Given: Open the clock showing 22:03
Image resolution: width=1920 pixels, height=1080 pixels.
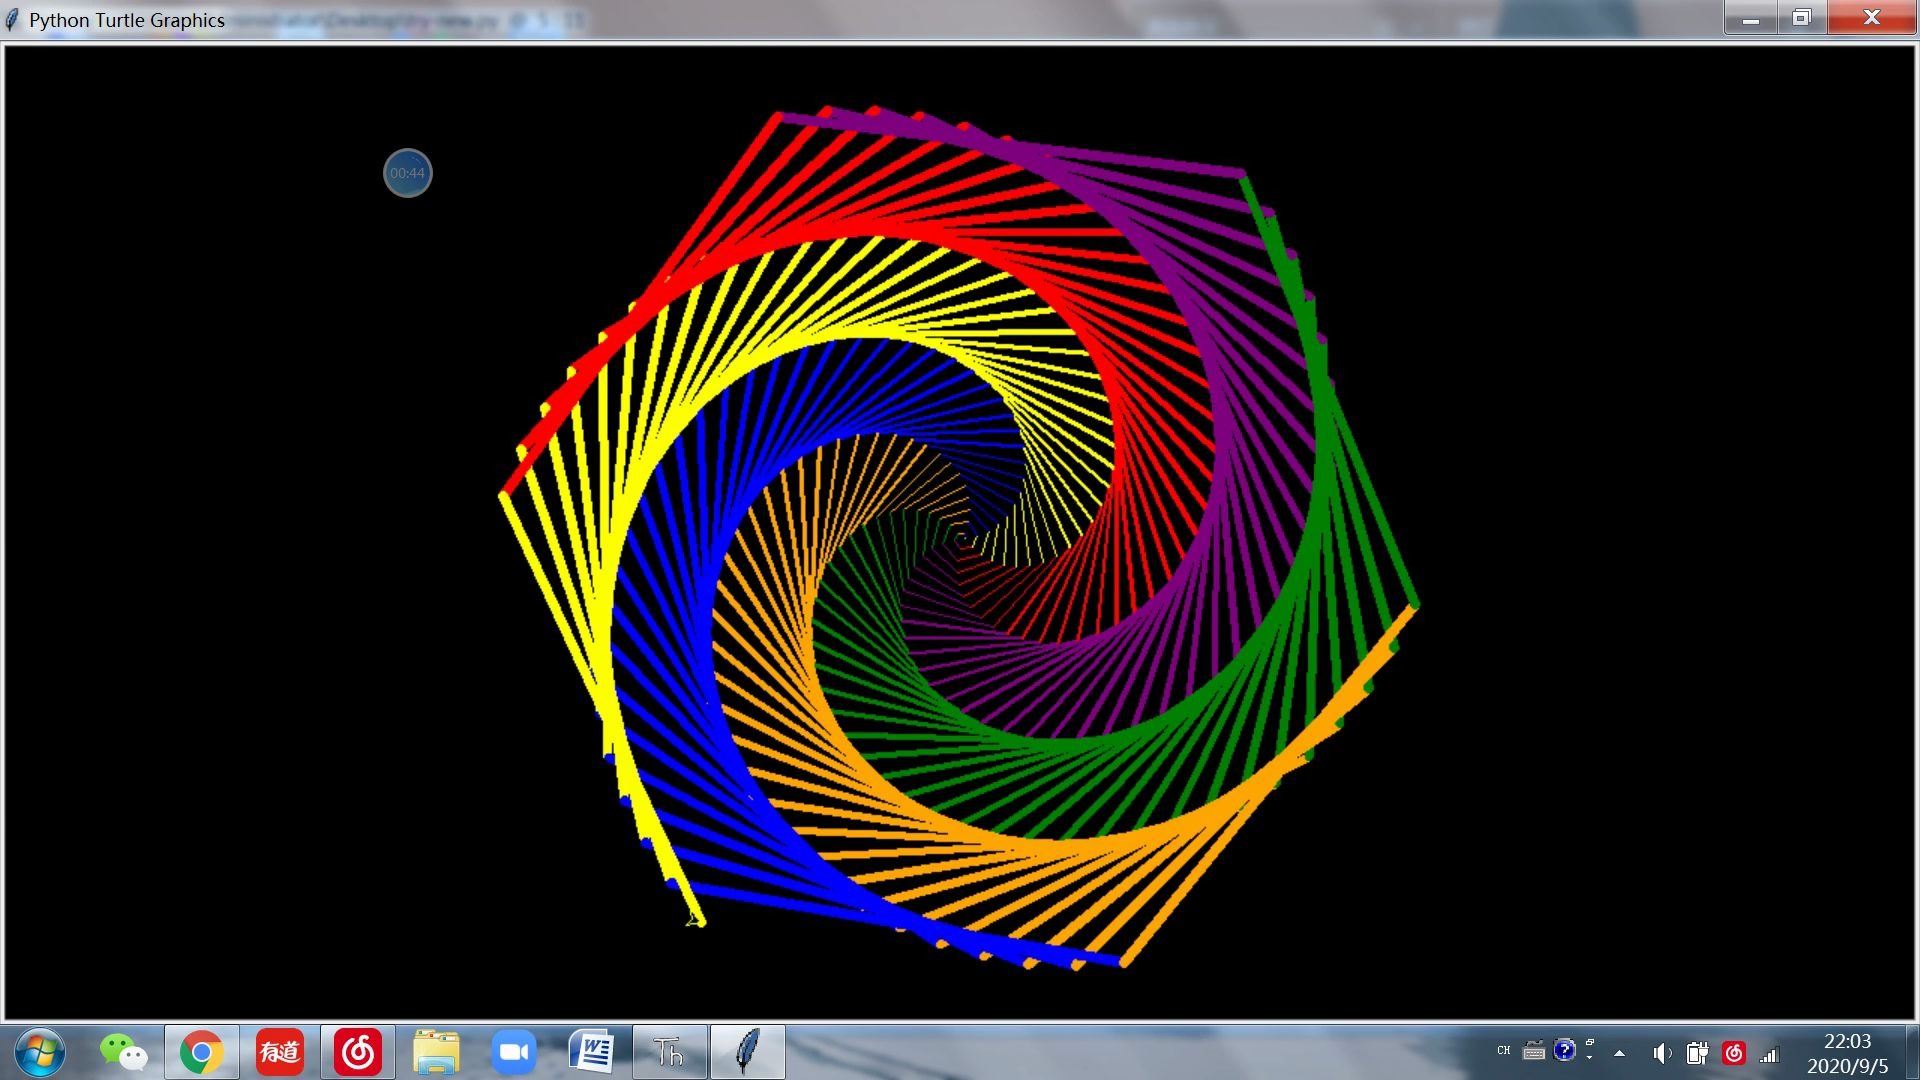Looking at the screenshot, I should click(x=1846, y=1053).
